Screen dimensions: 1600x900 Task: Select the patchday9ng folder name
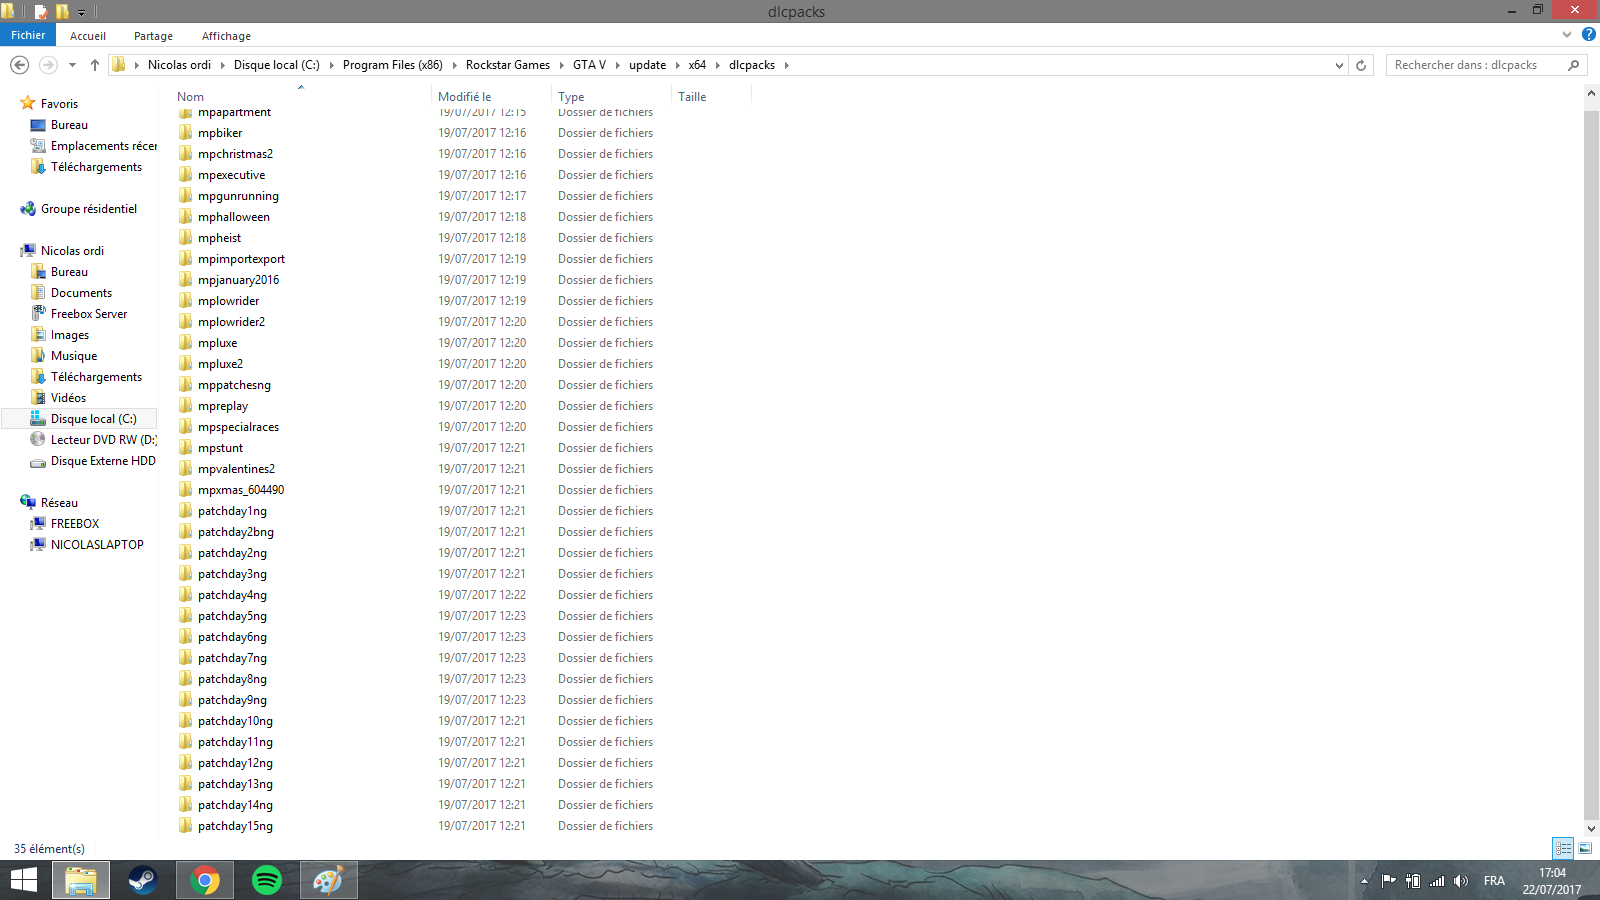pyautogui.click(x=232, y=700)
